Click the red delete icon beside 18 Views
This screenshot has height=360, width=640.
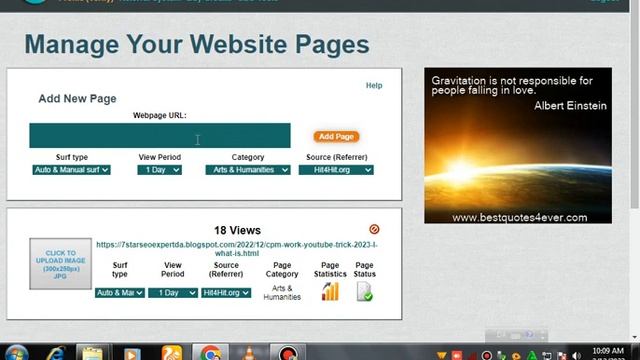click(x=374, y=229)
